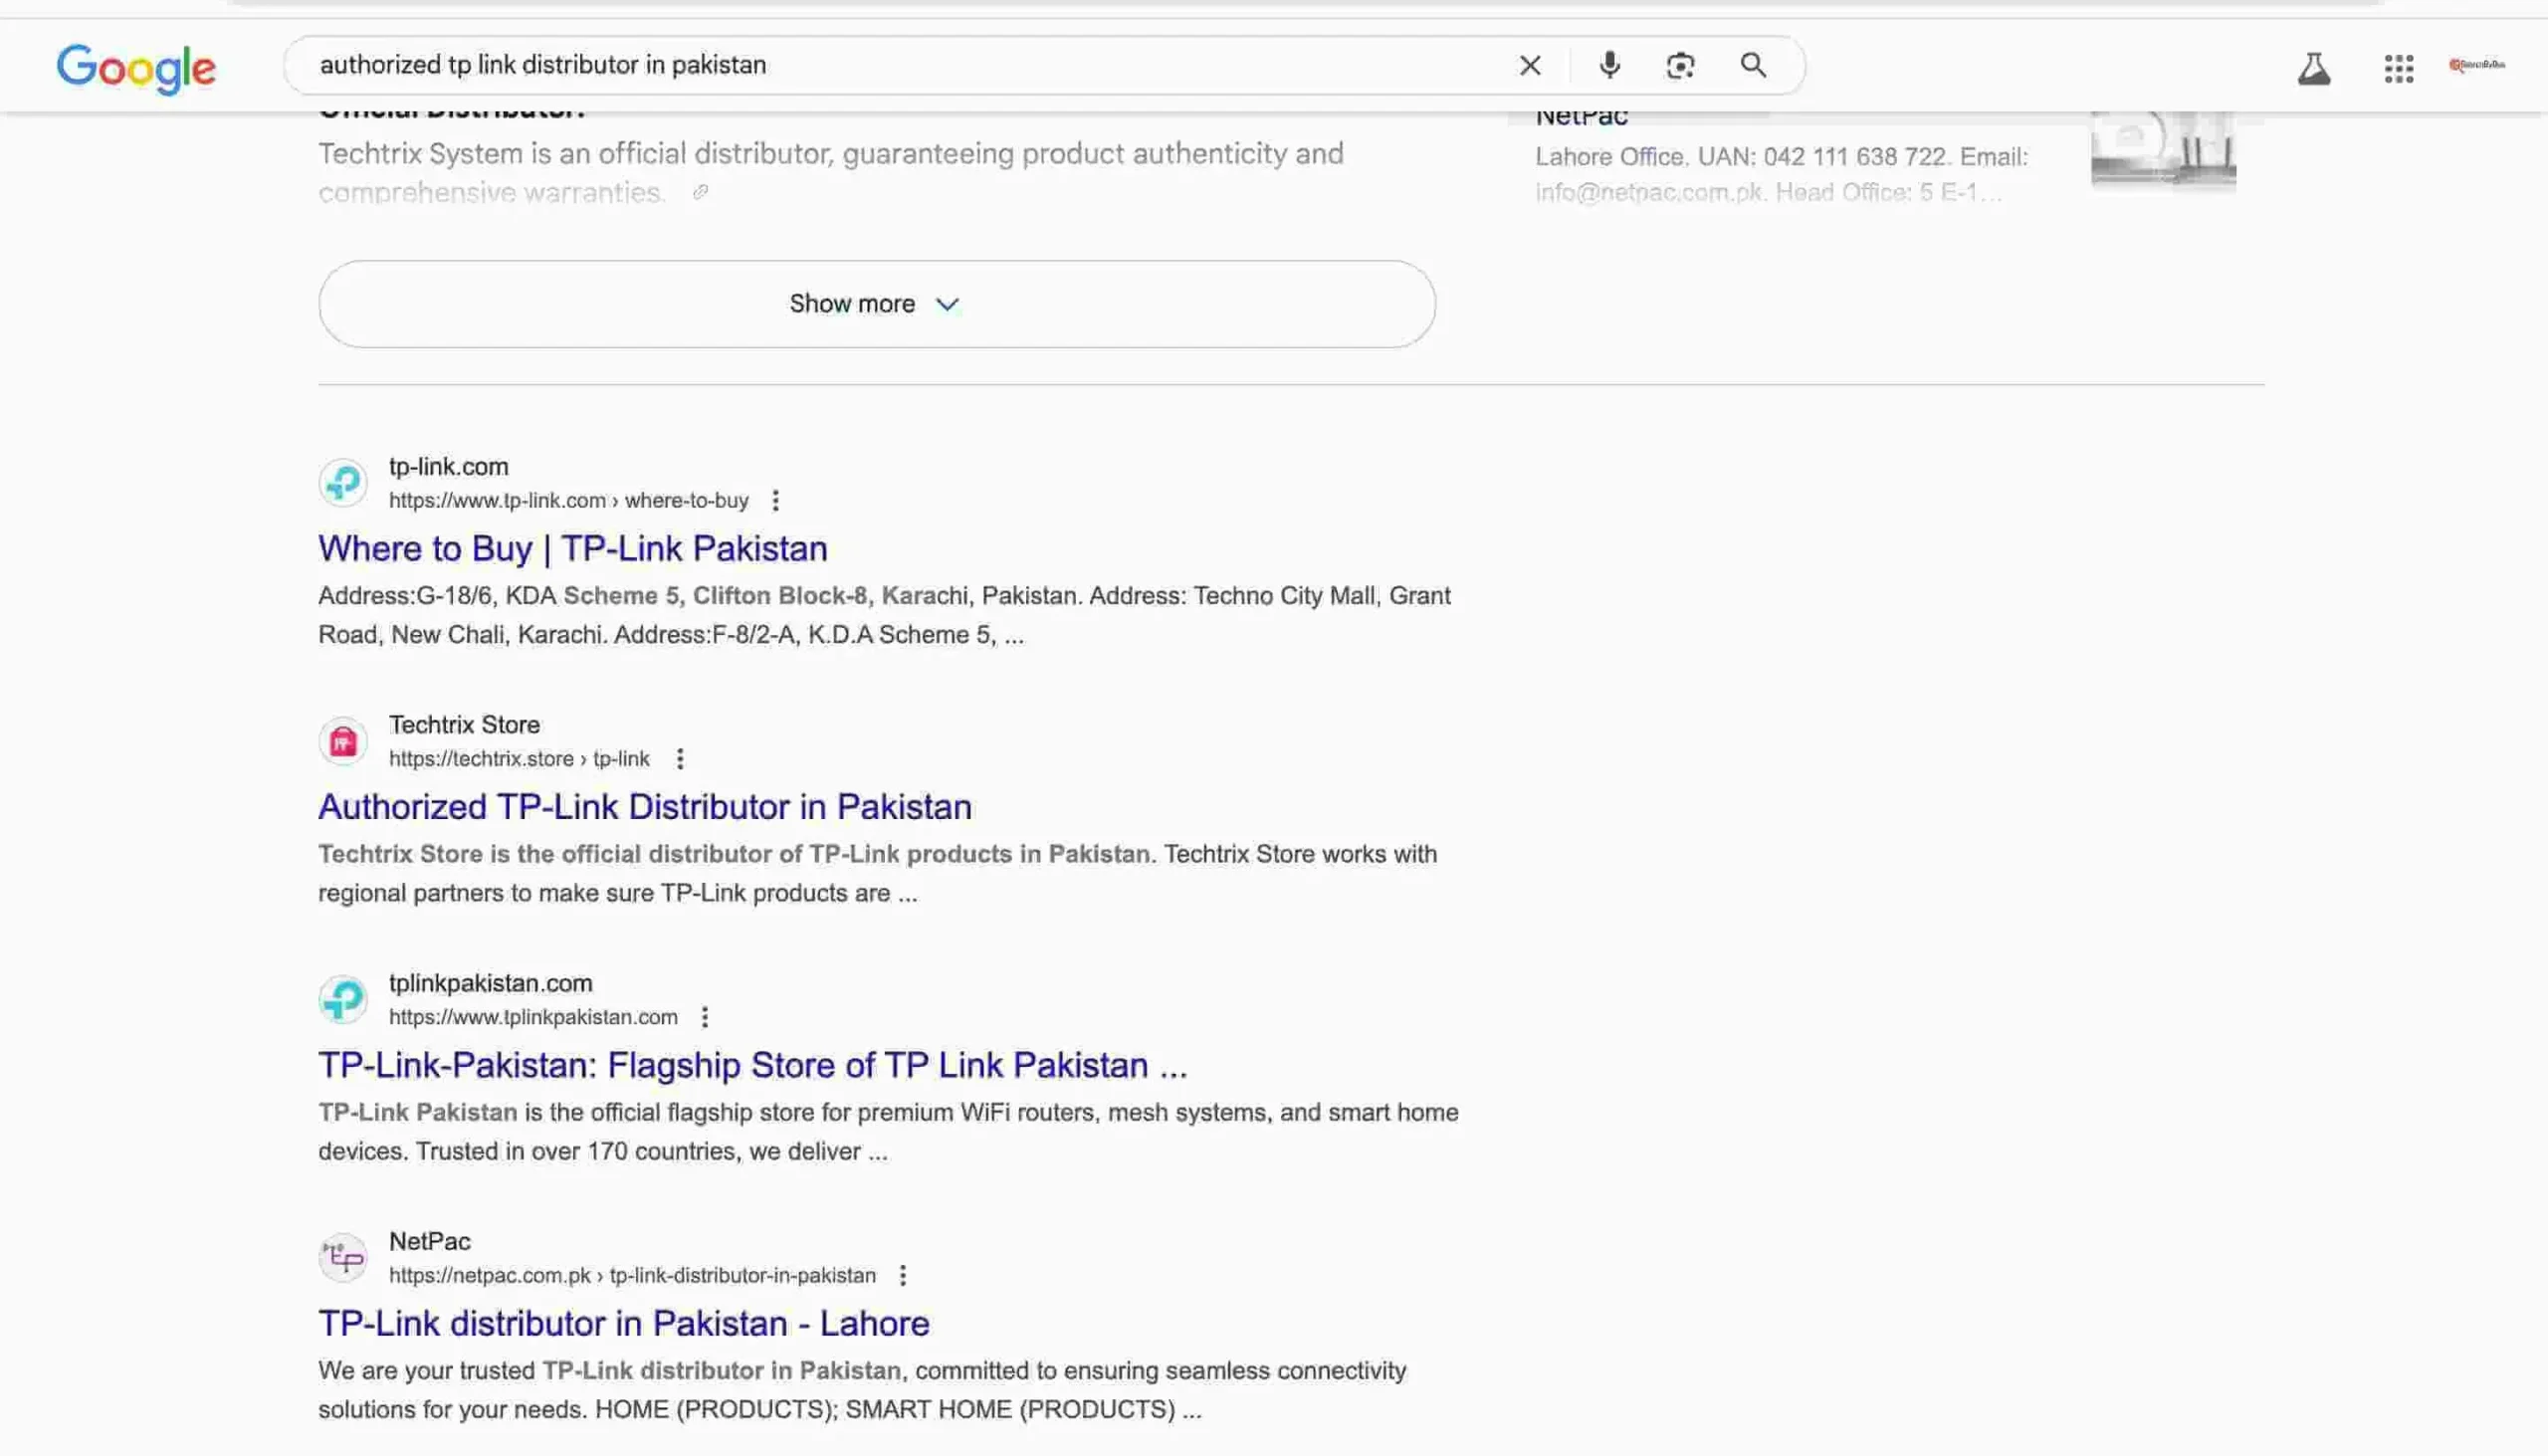
Task: Open 'Authorized TP-Link Distributor in Pakistan' result
Action: (644, 806)
